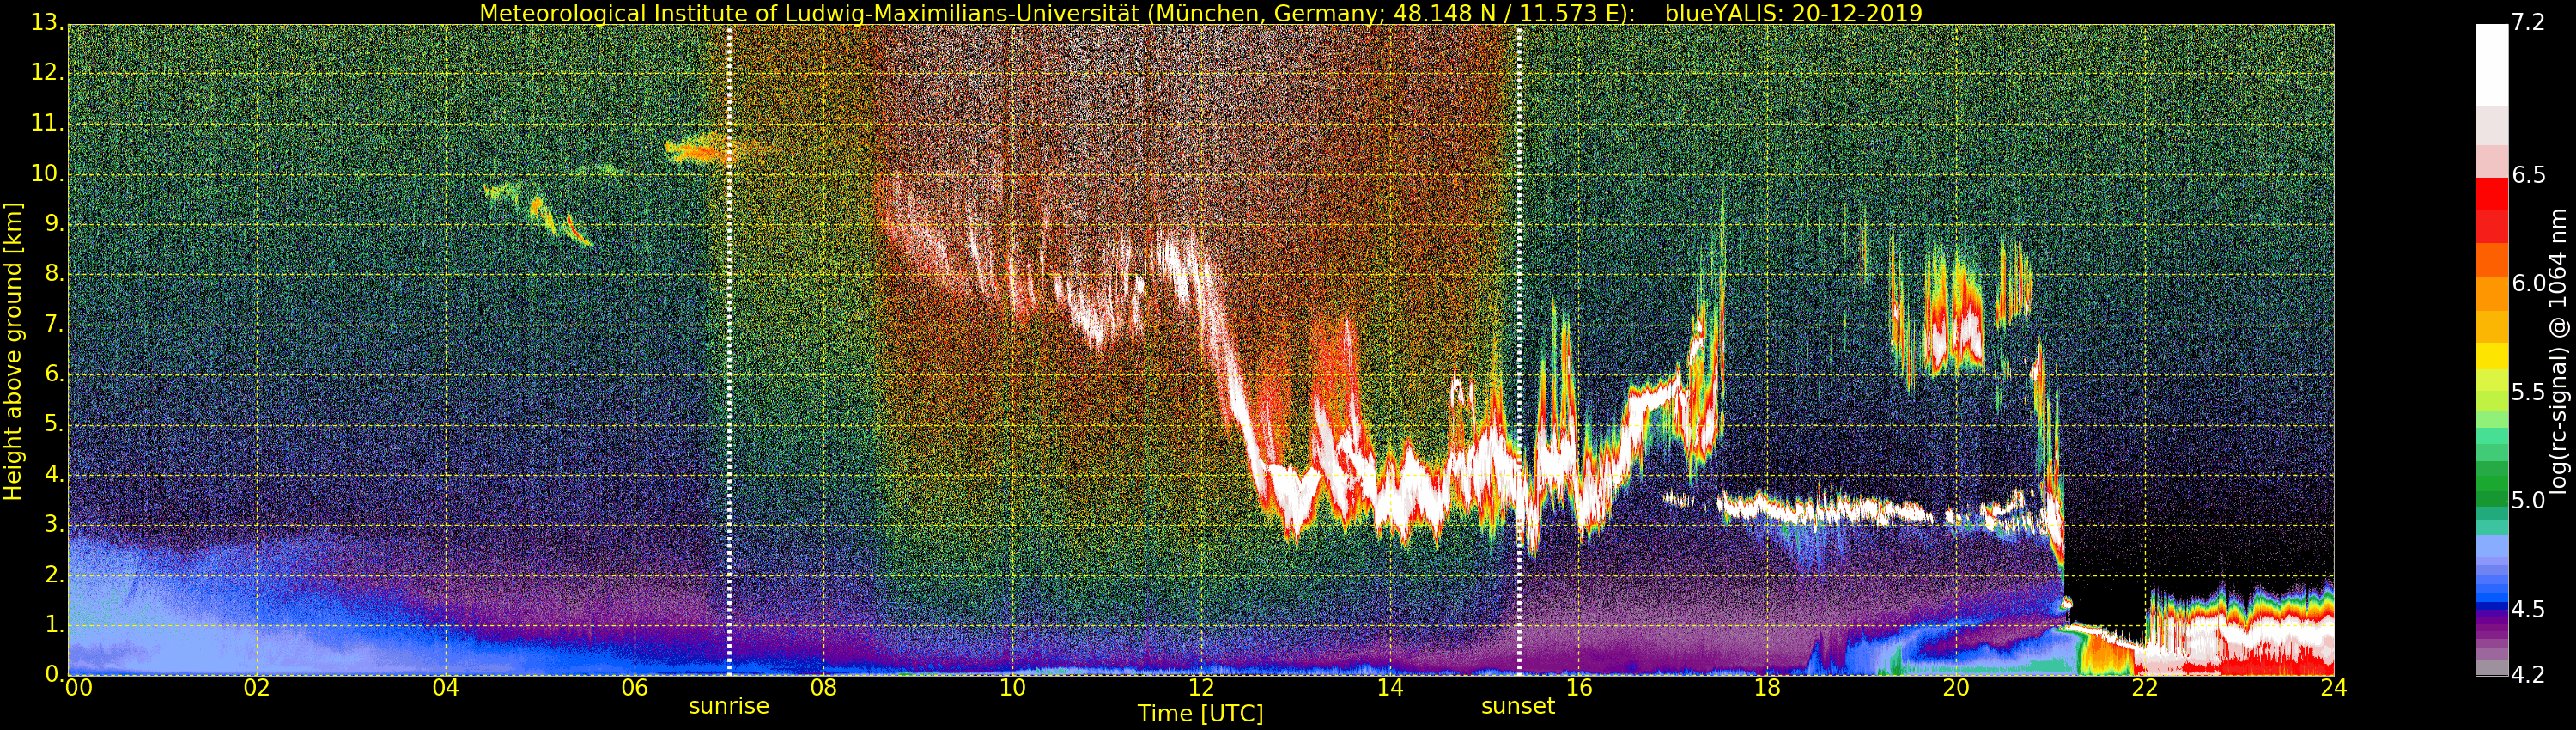Click the 13. height axis tick label
Viewport: 2576px width, 730px height.
48,22
